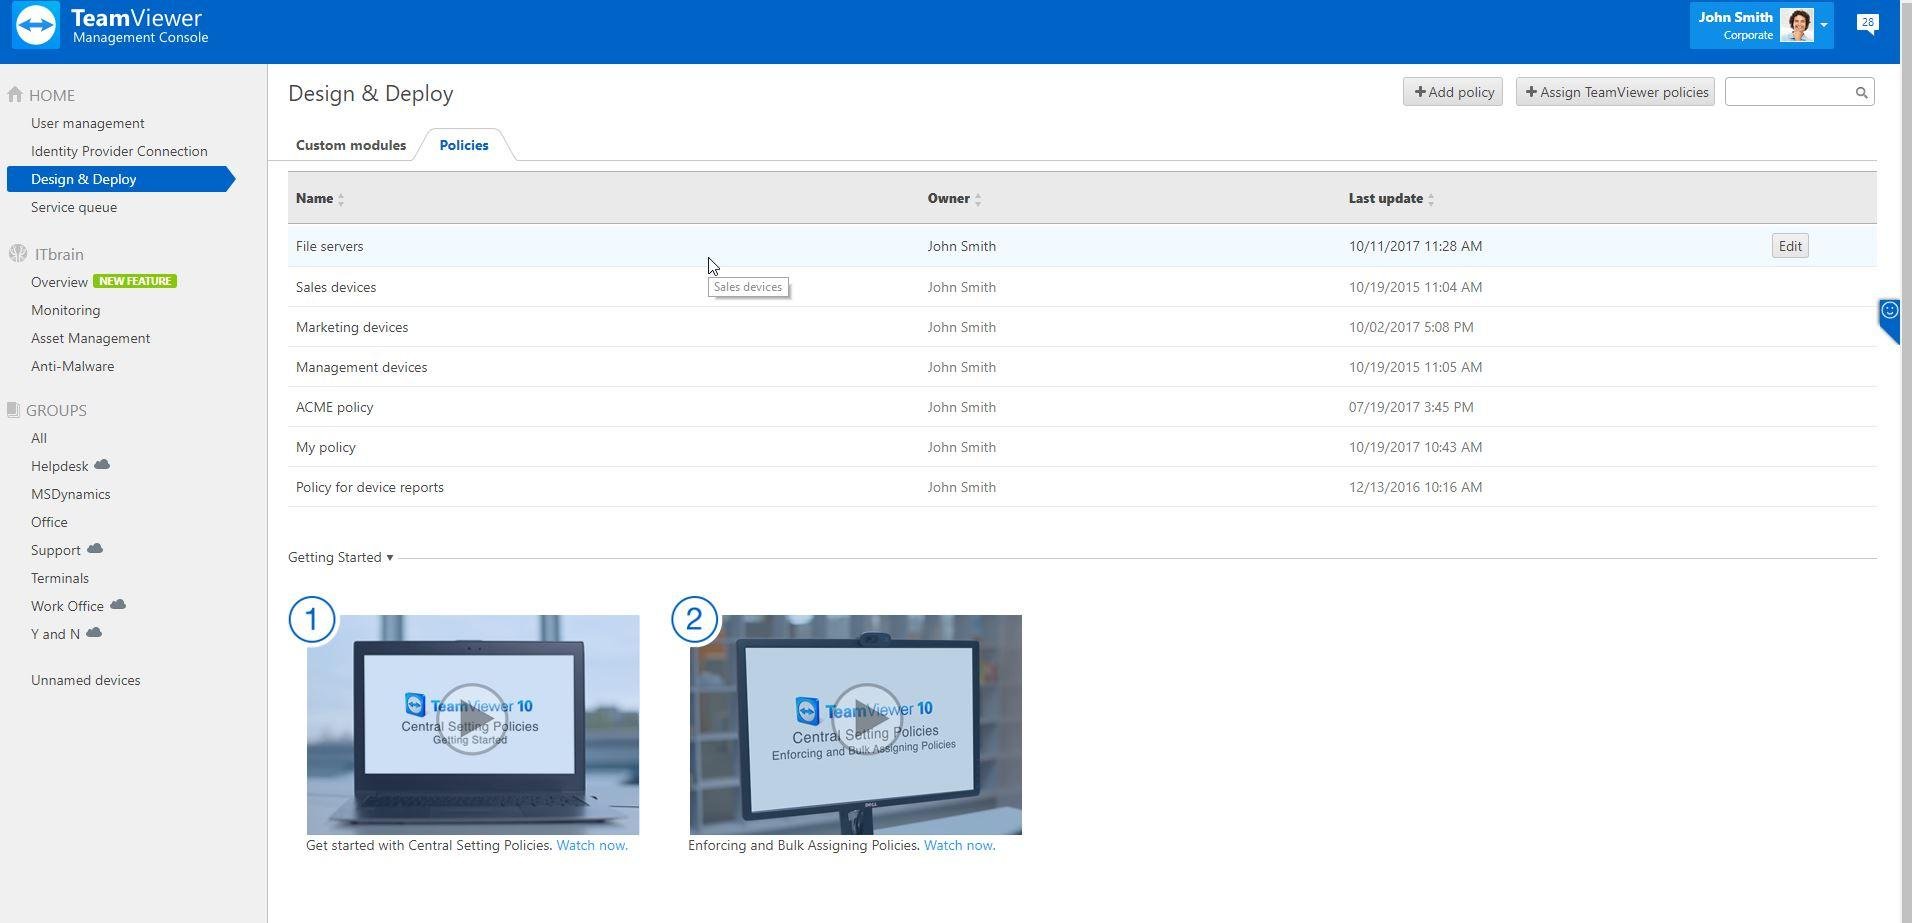Select the Marketing devices policy
The width and height of the screenshot is (1912, 923).
click(x=1082, y=327)
